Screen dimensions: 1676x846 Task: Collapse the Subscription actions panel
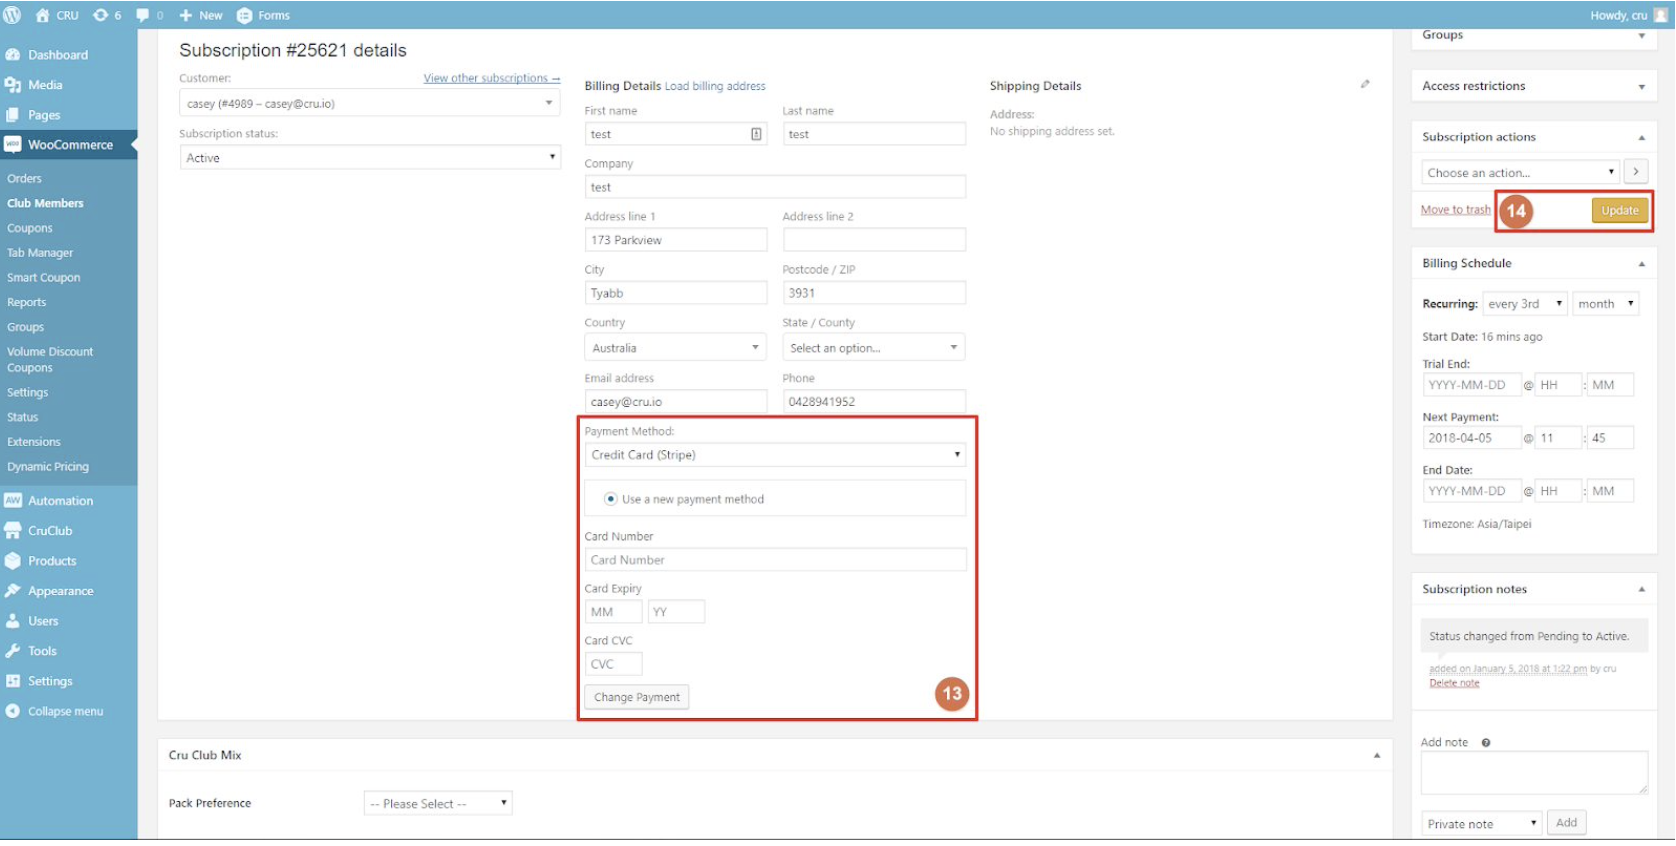pos(1641,137)
